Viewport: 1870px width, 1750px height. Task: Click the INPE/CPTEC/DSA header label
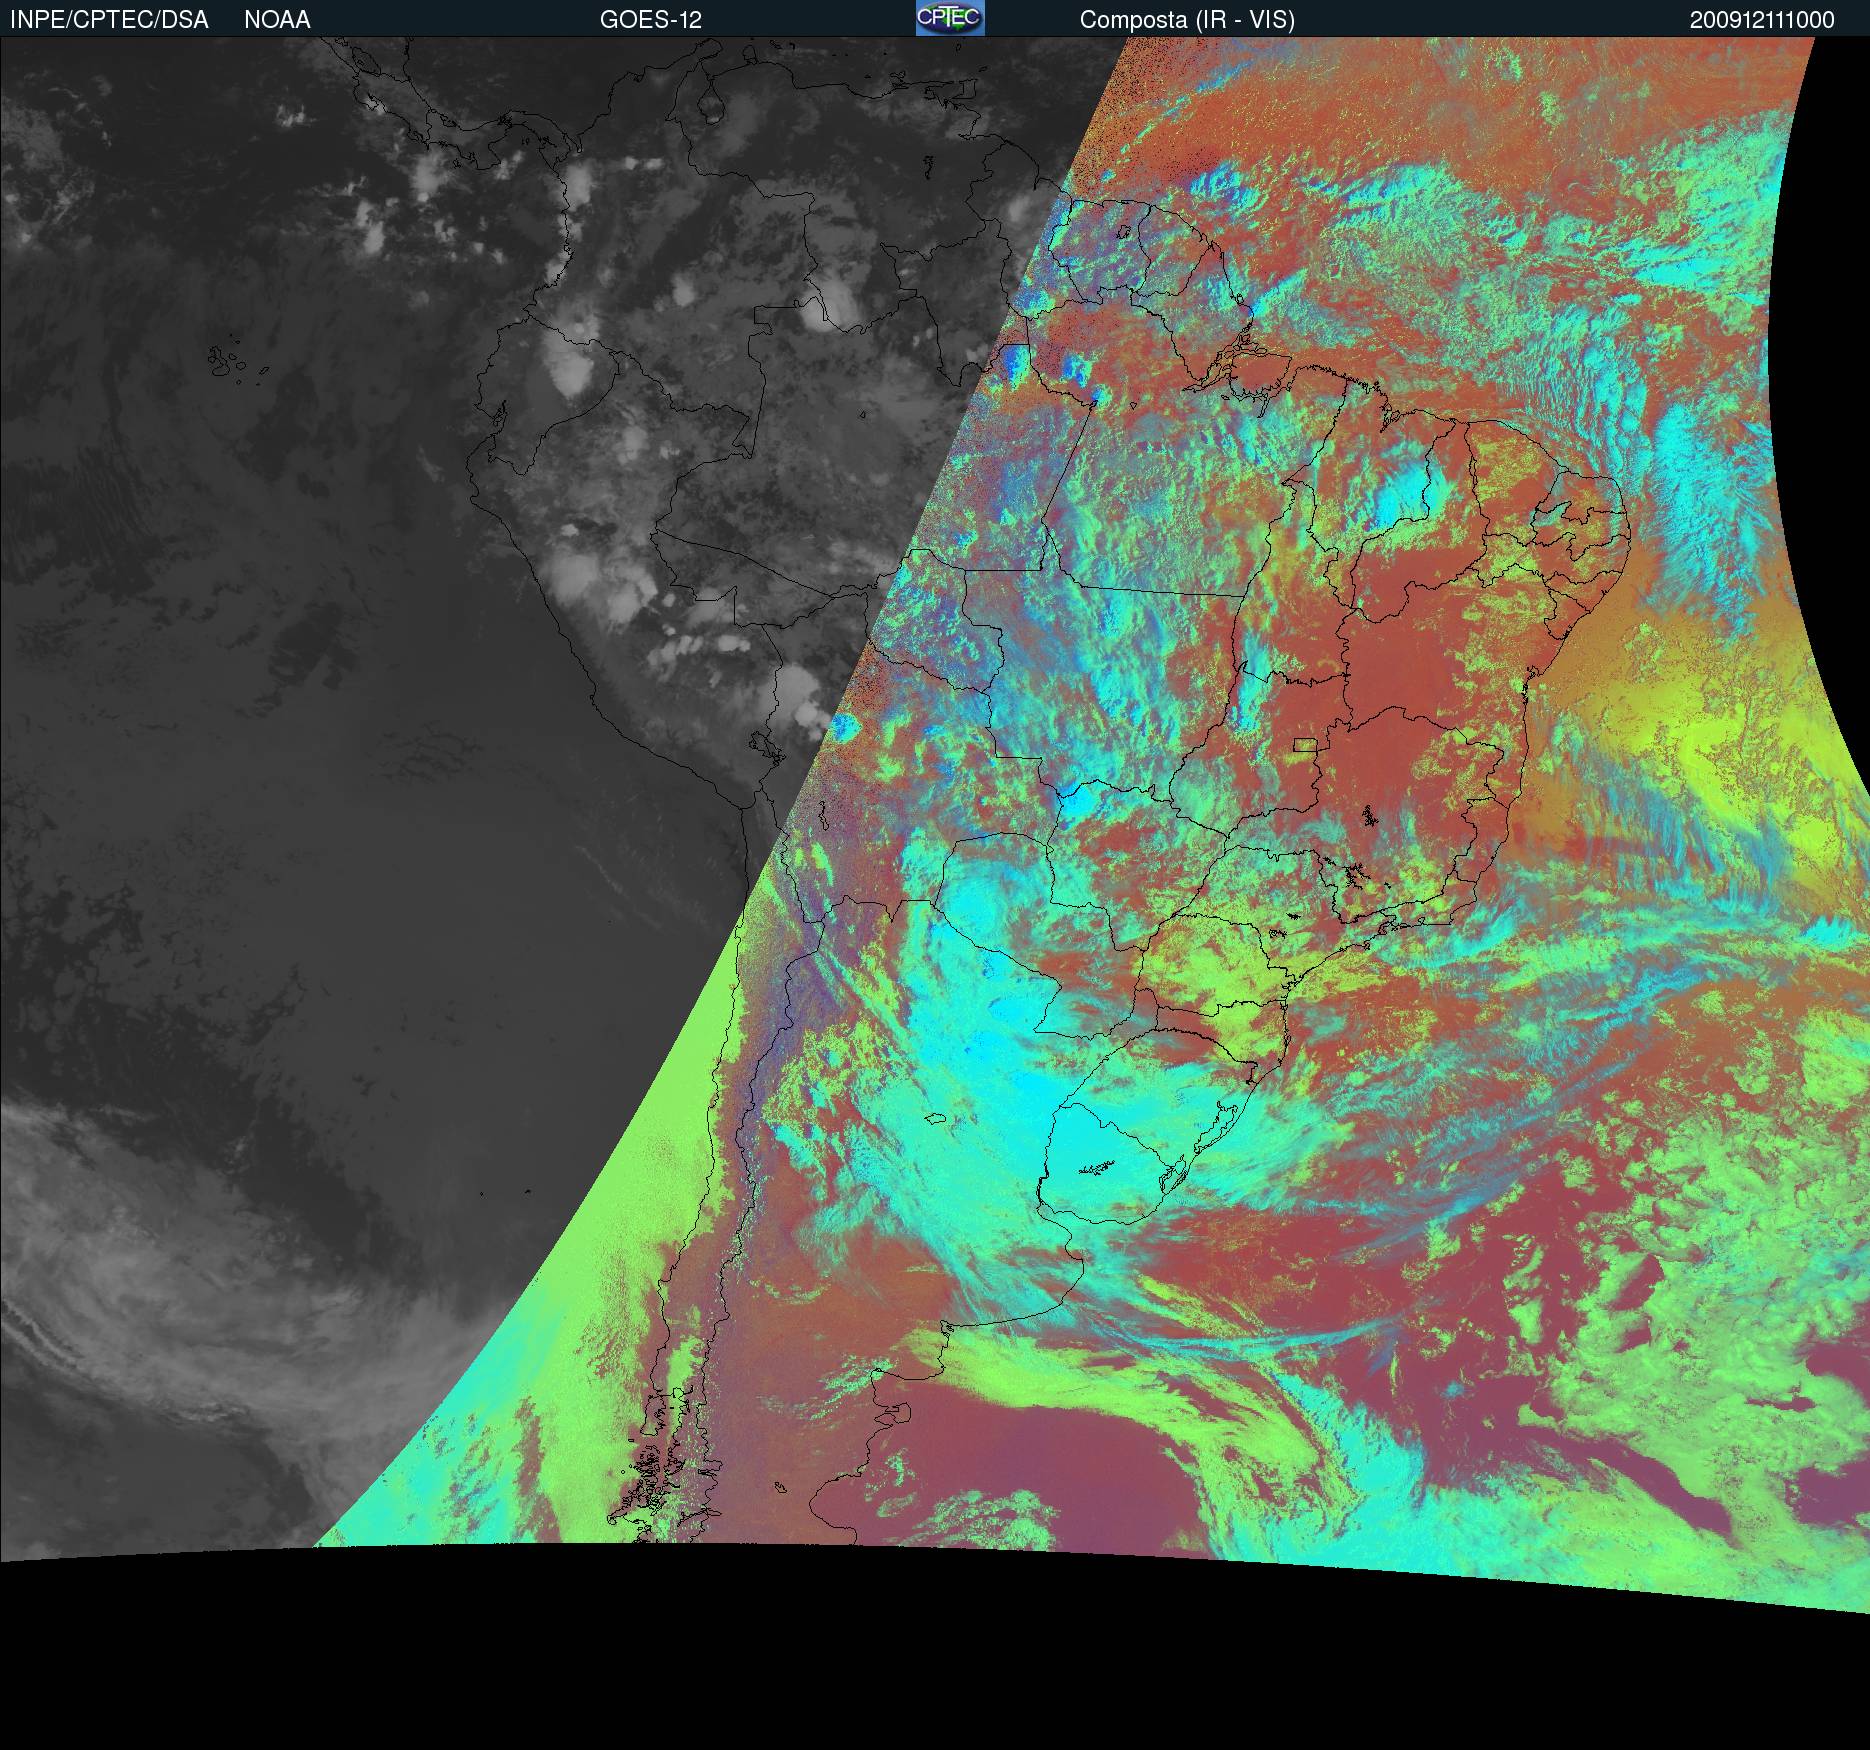point(109,20)
